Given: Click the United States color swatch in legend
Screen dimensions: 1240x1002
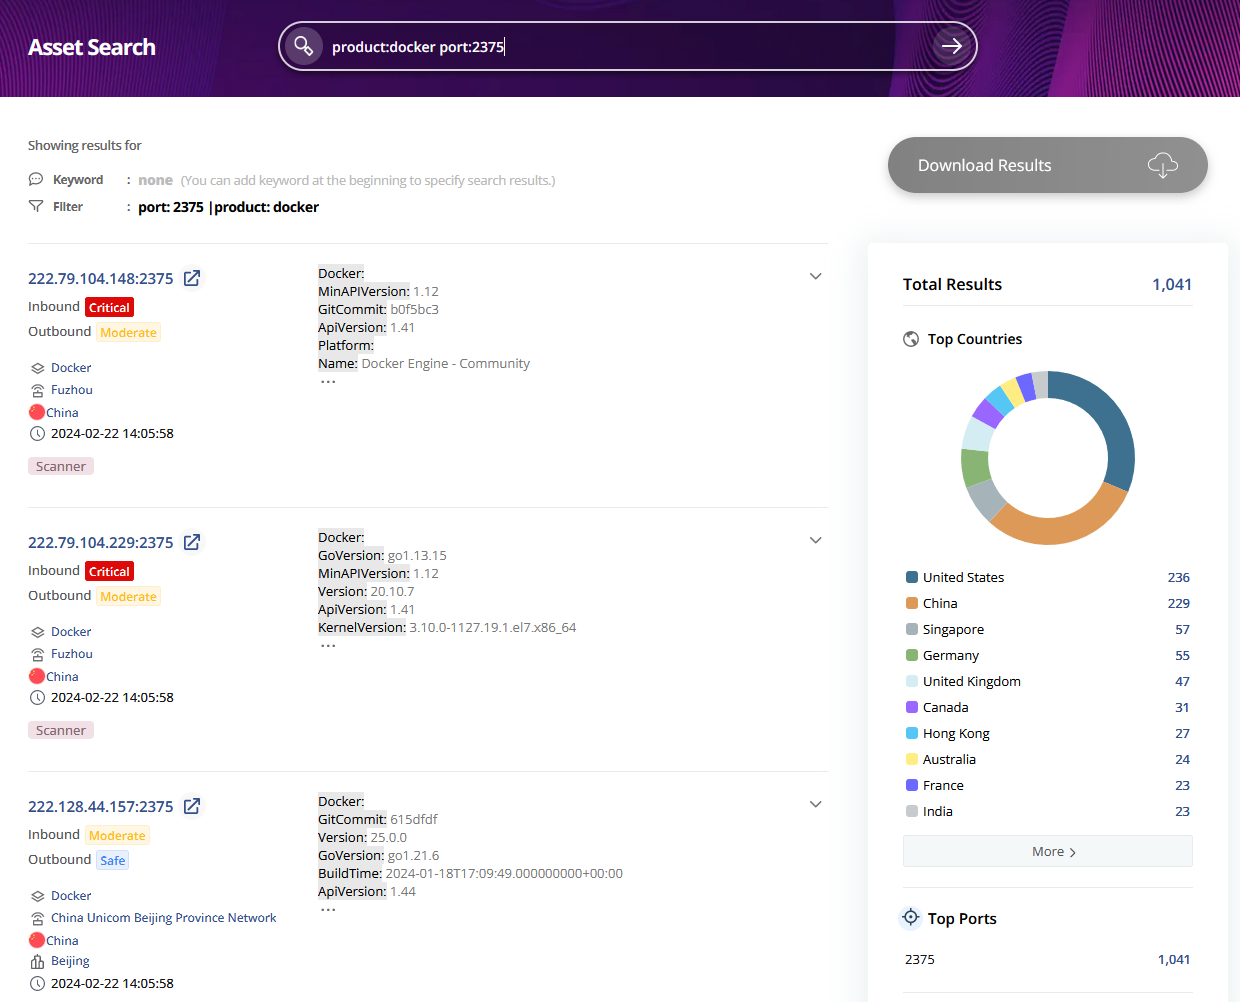Looking at the screenshot, I should 912,577.
